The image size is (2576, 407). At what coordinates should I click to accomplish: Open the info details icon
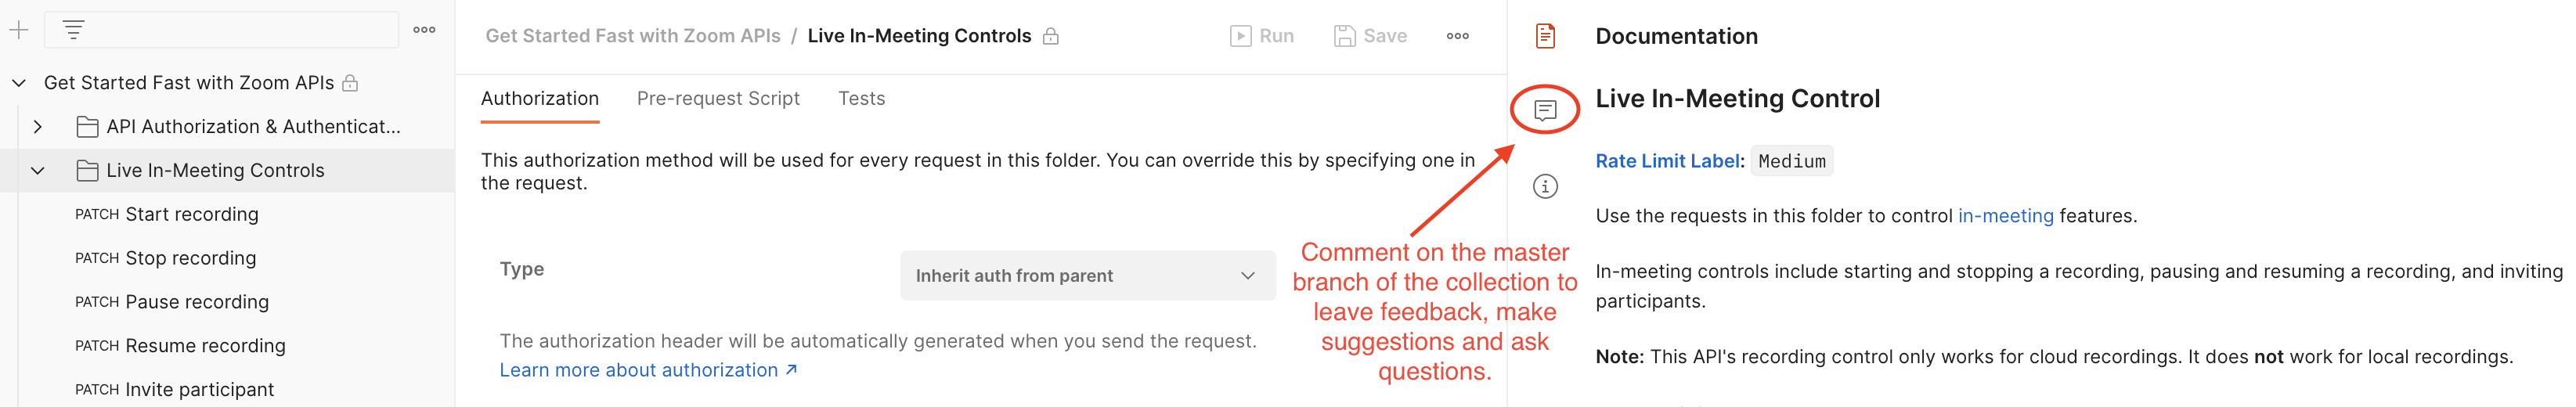pyautogui.click(x=1545, y=186)
